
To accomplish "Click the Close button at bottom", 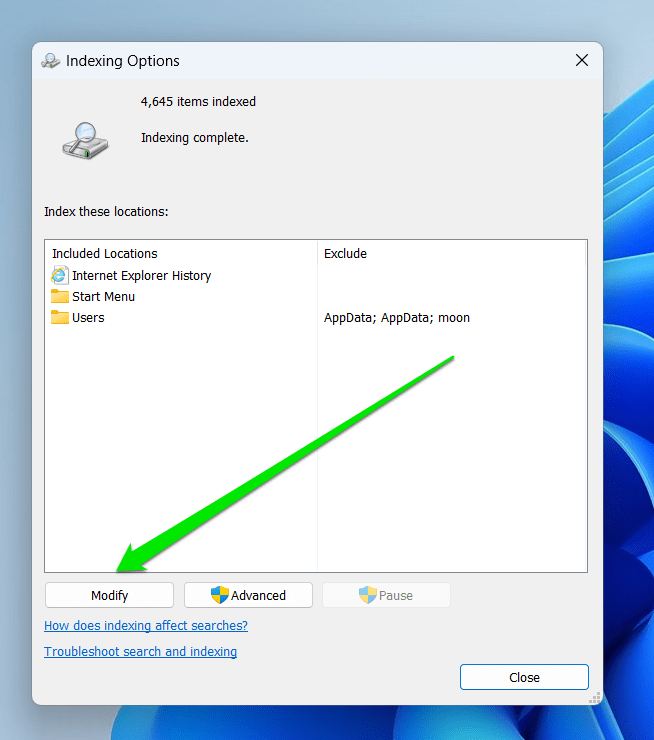I will [x=524, y=677].
